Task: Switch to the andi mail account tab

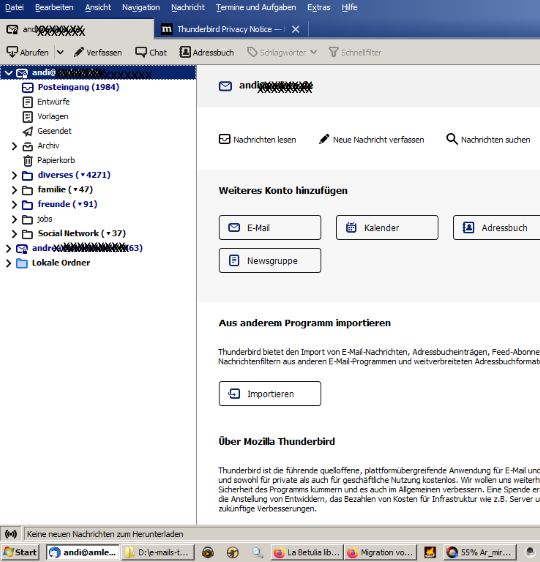Action: click(x=77, y=29)
